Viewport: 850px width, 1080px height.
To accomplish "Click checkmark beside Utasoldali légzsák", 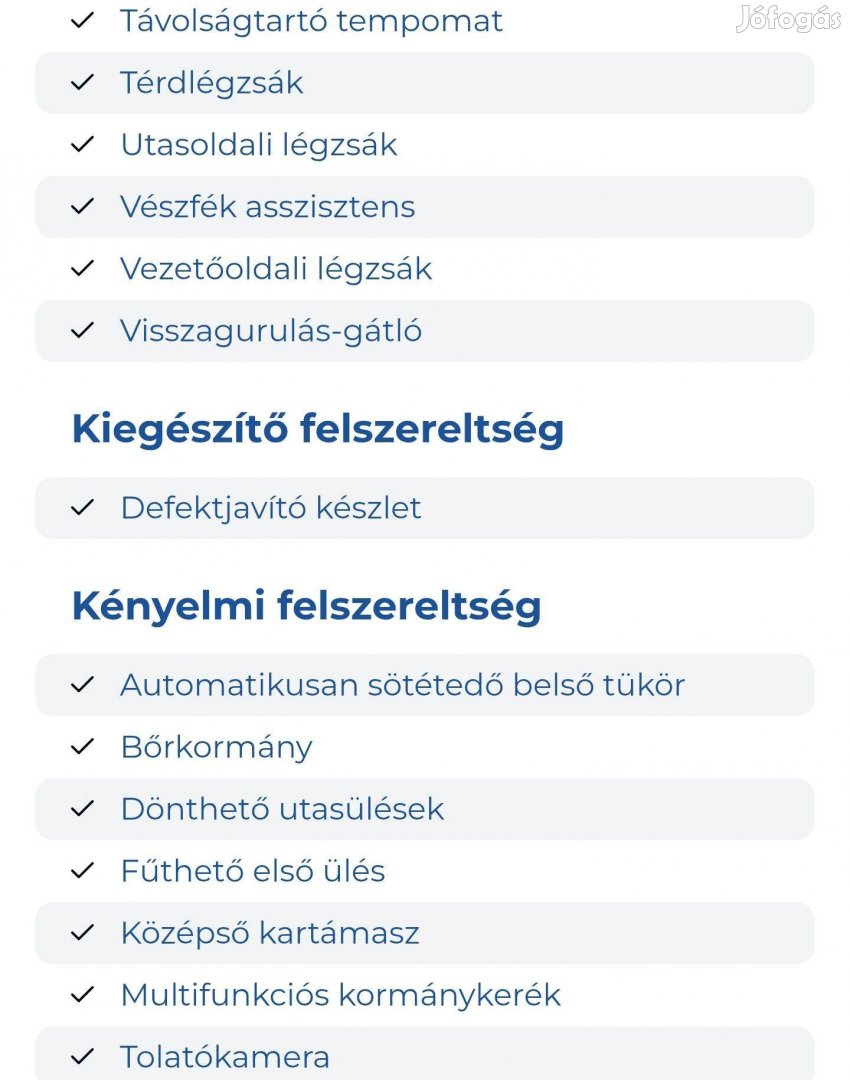I will tap(82, 145).
